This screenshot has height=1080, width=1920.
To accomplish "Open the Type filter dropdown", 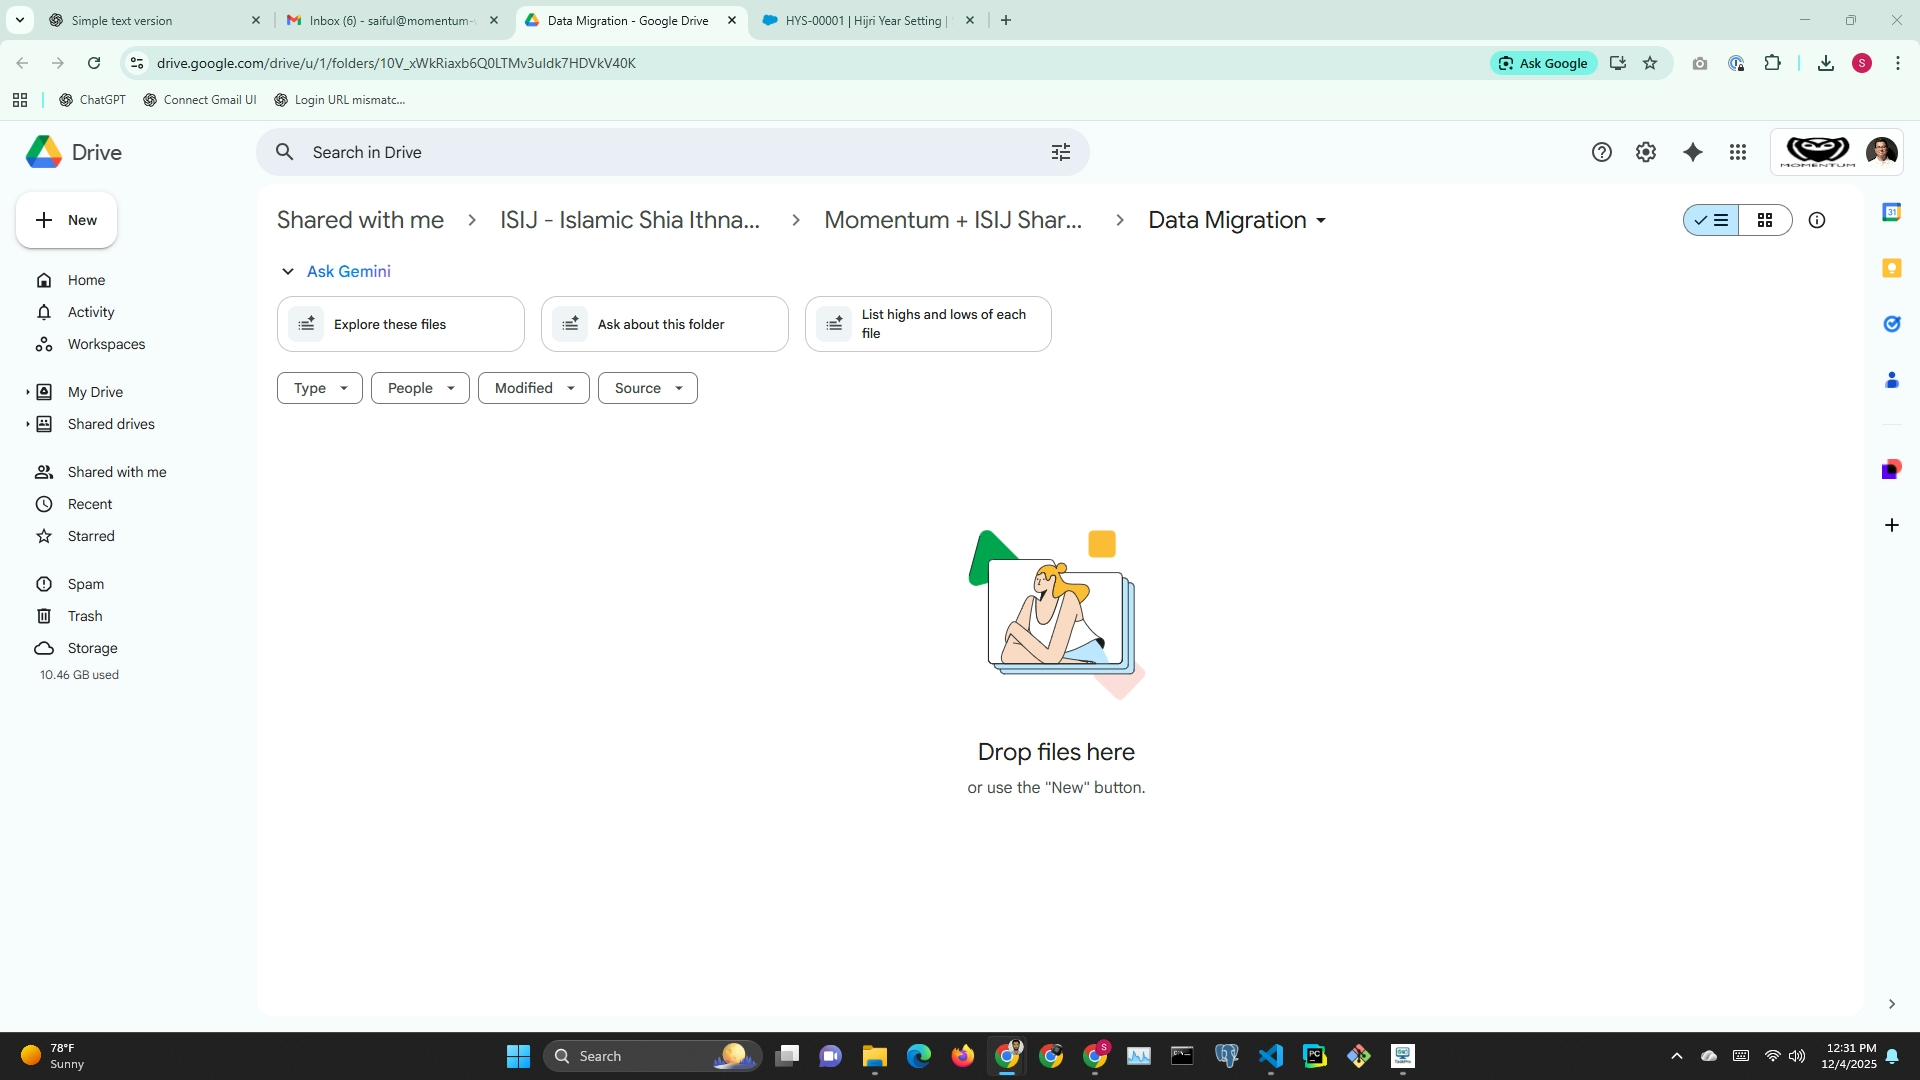I will 320,388.
